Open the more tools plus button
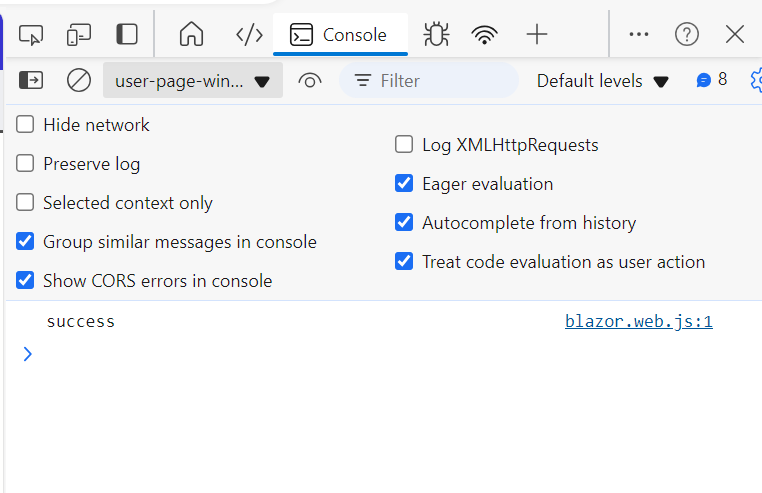The image size is (762, 493). pyautogui.click(x=537, y=35)
